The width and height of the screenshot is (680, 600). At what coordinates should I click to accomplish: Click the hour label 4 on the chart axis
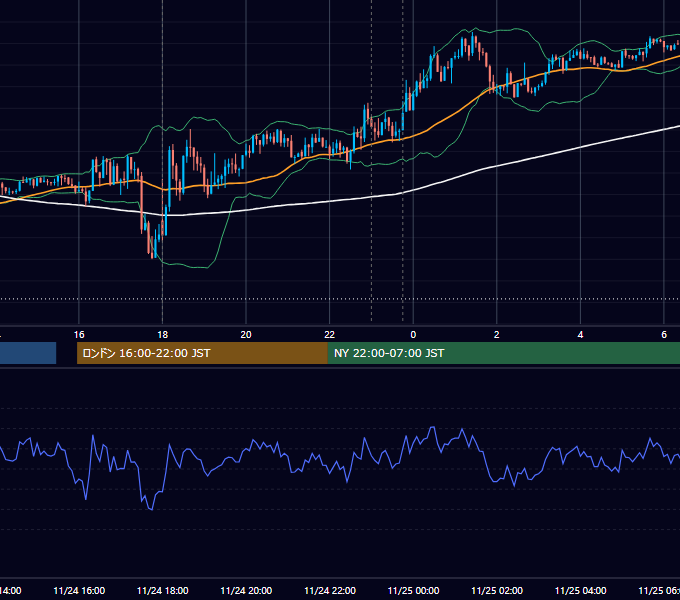[580, 335]
